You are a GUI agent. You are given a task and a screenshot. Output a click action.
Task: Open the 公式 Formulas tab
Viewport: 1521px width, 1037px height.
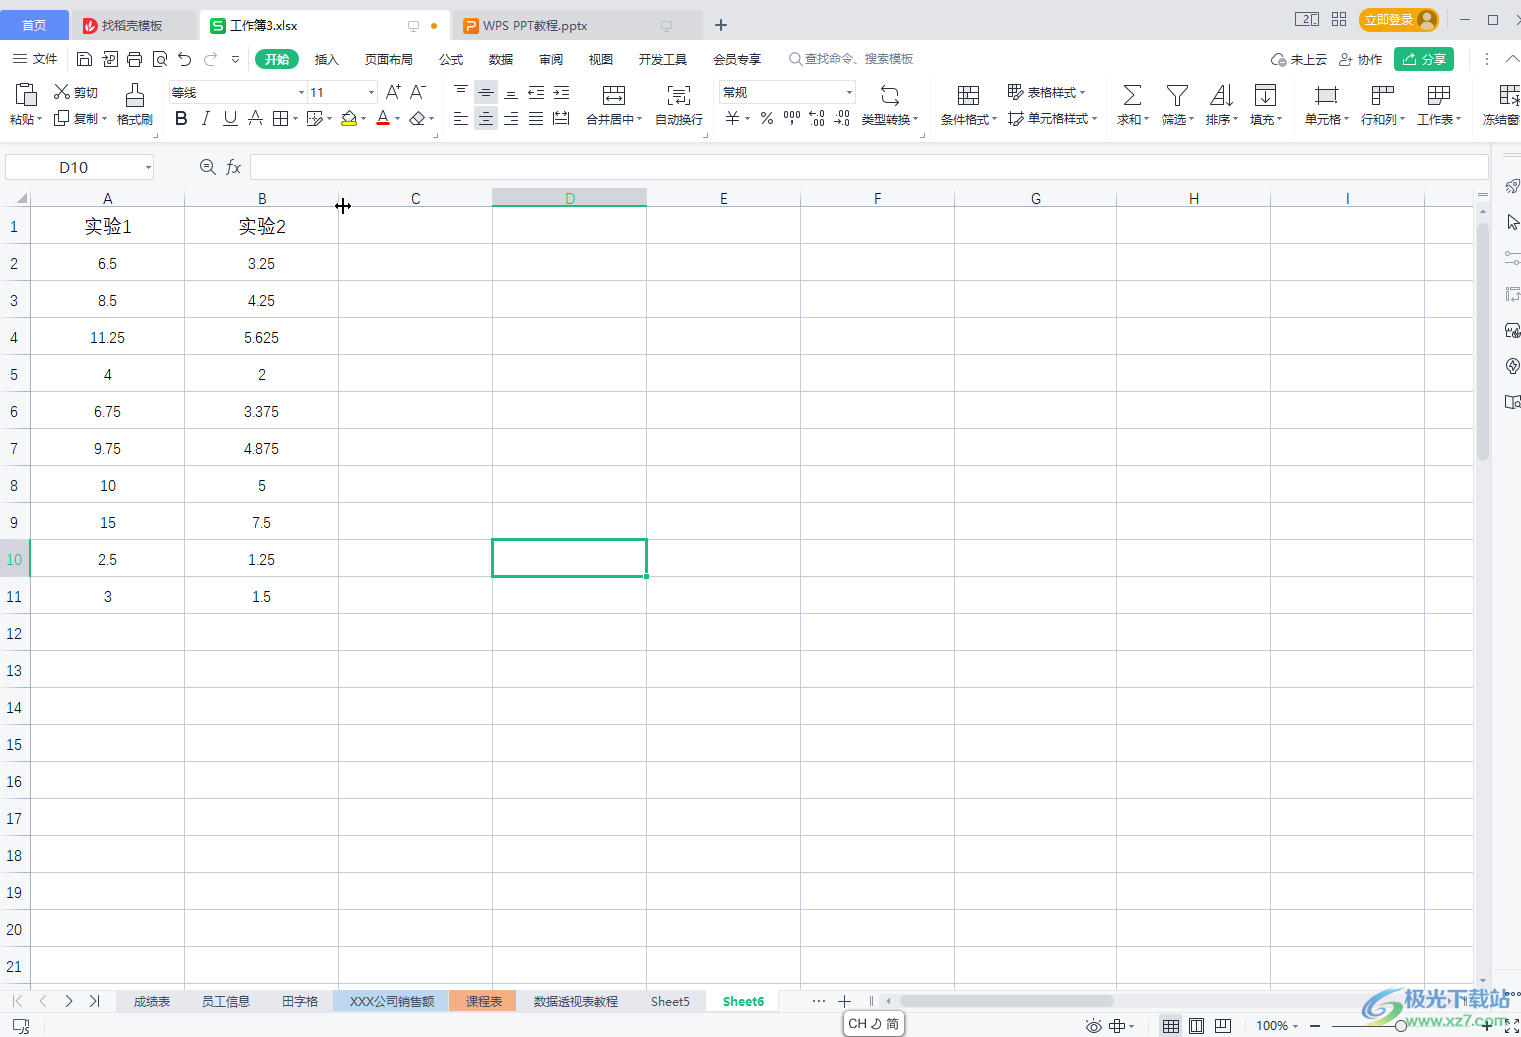click(451, 59)
